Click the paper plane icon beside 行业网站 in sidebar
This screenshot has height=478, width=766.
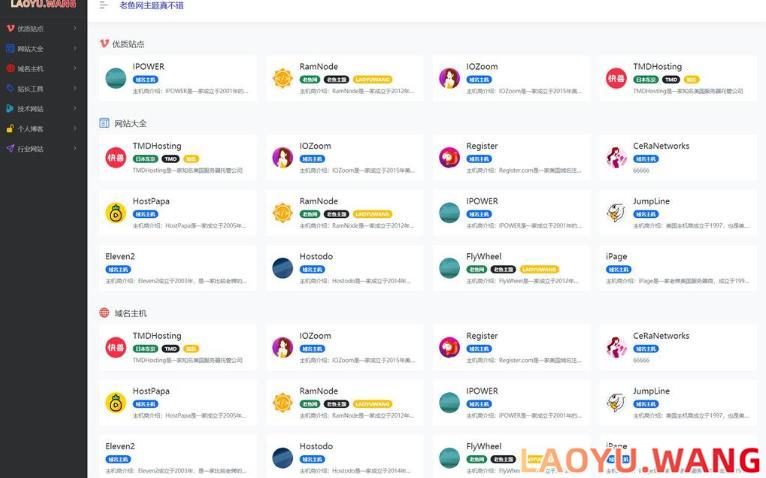coord(10,149)
